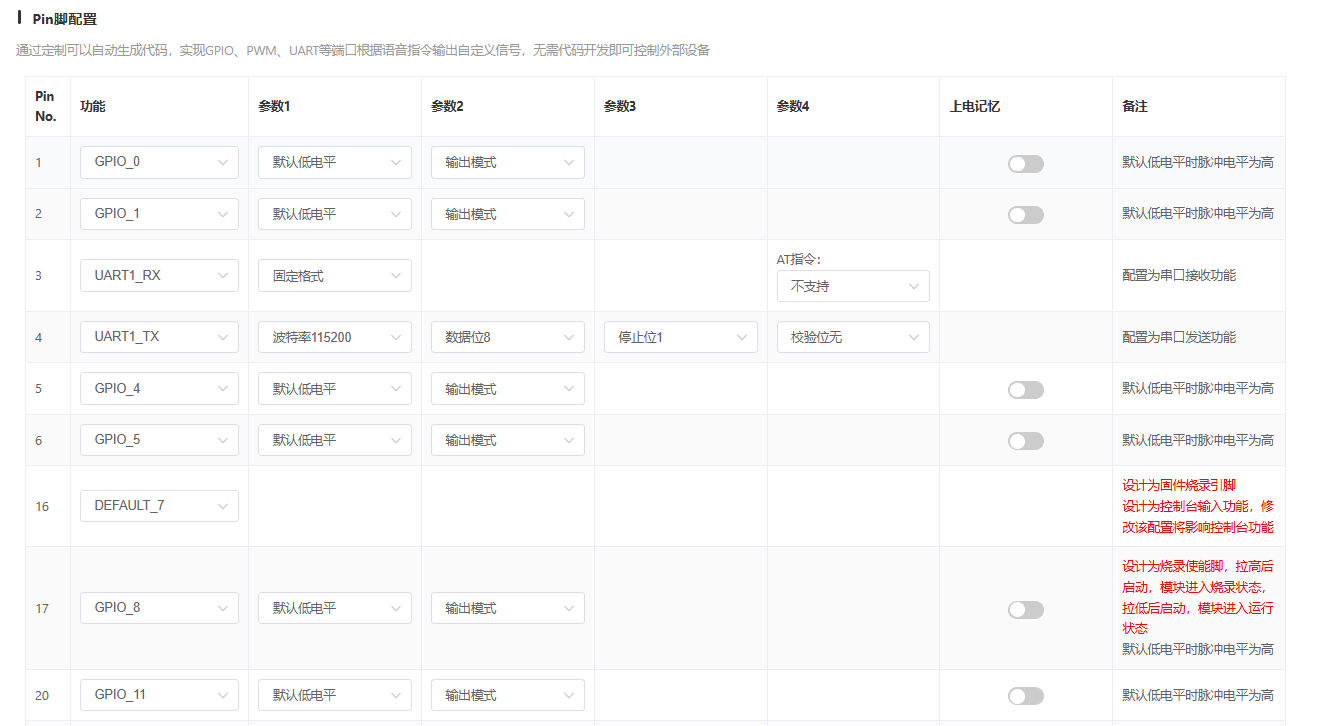Enable power-on memory toggle for Pin 1
The image size is (1342, 726).
tap(1025, 163)
